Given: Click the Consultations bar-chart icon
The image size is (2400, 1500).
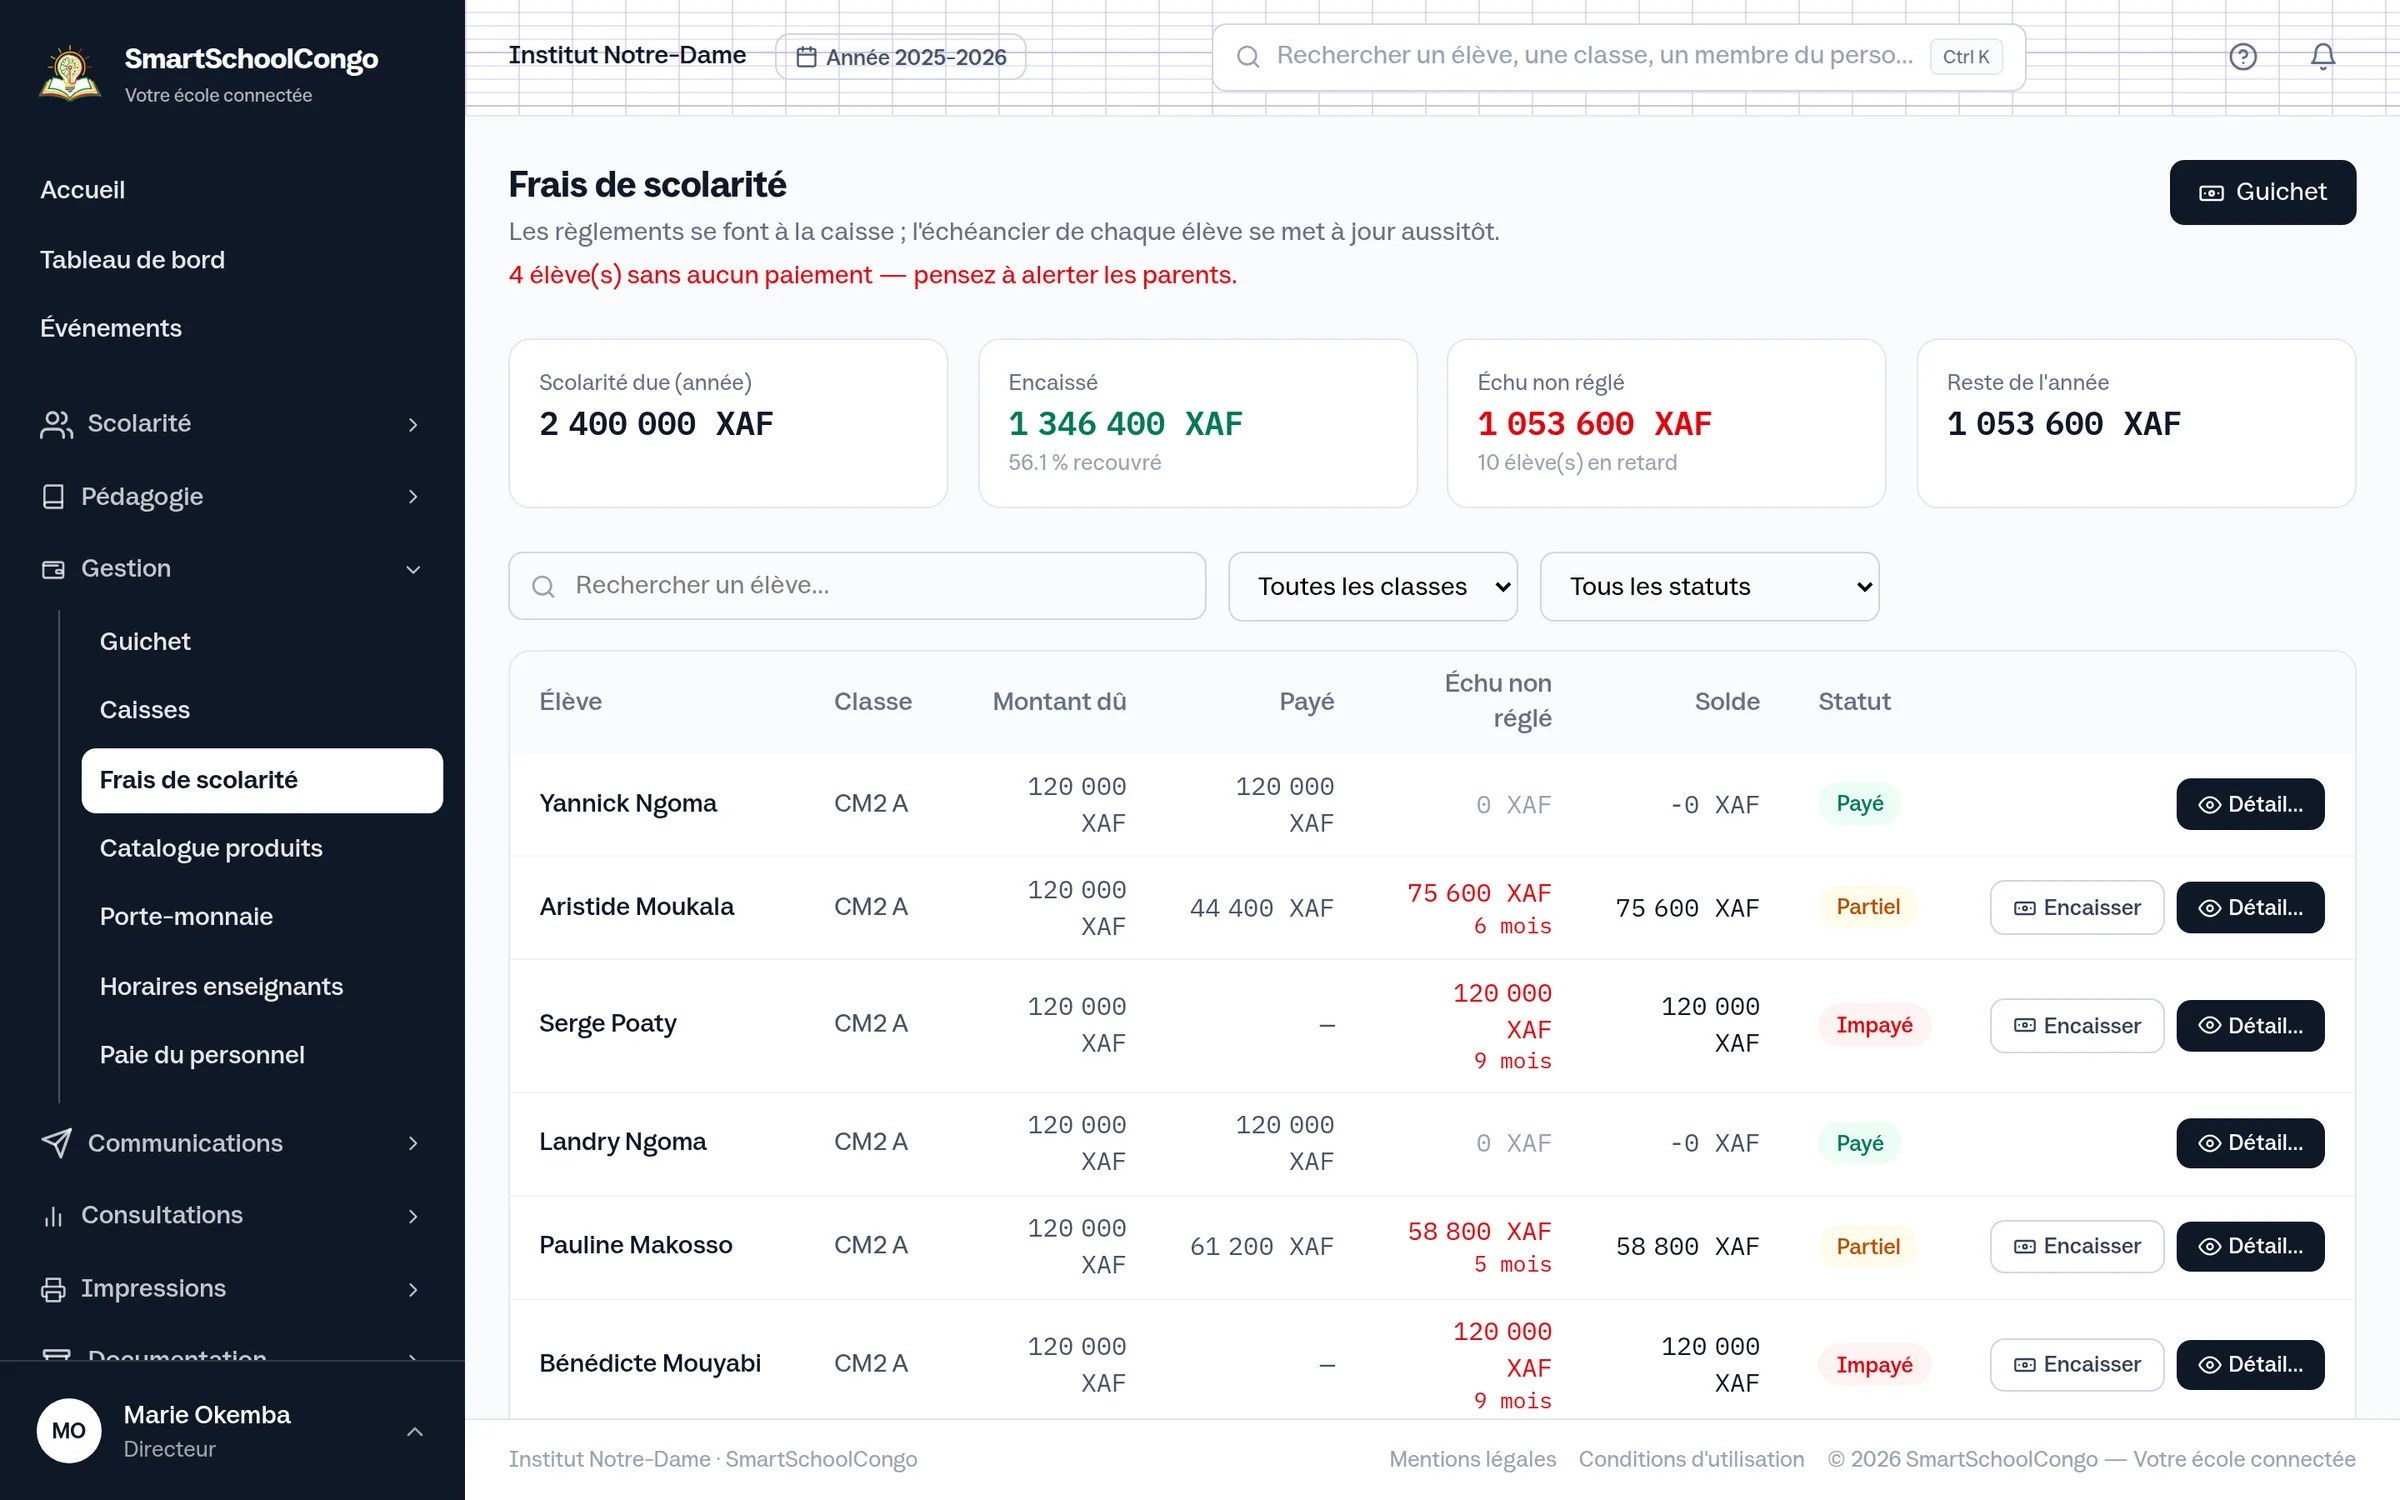Looking at the screenshot, I should pyautogui.click(x=53, y=1216).
